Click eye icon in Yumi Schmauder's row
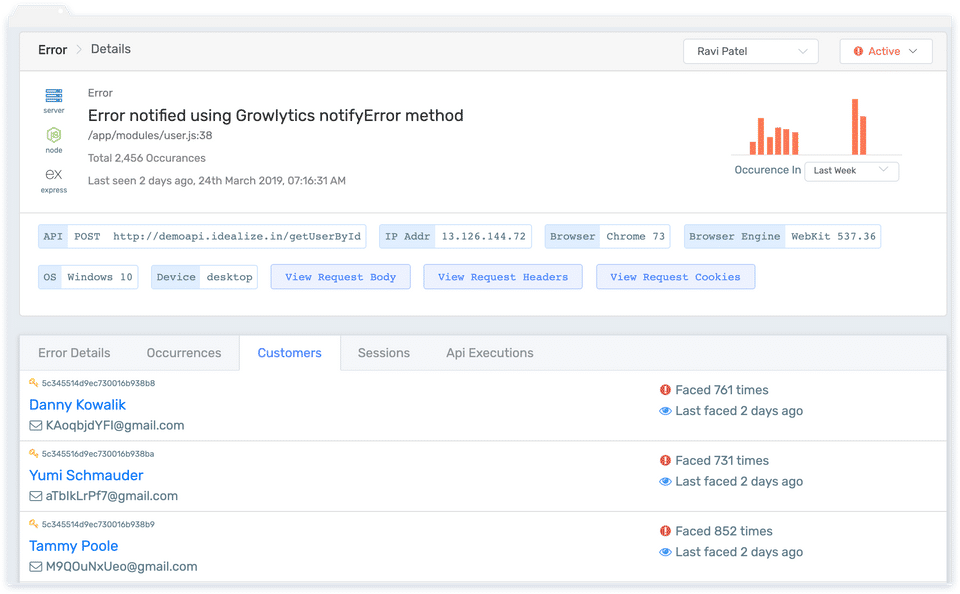The width and height of the screenshot is (960, 594). [665, 481]
